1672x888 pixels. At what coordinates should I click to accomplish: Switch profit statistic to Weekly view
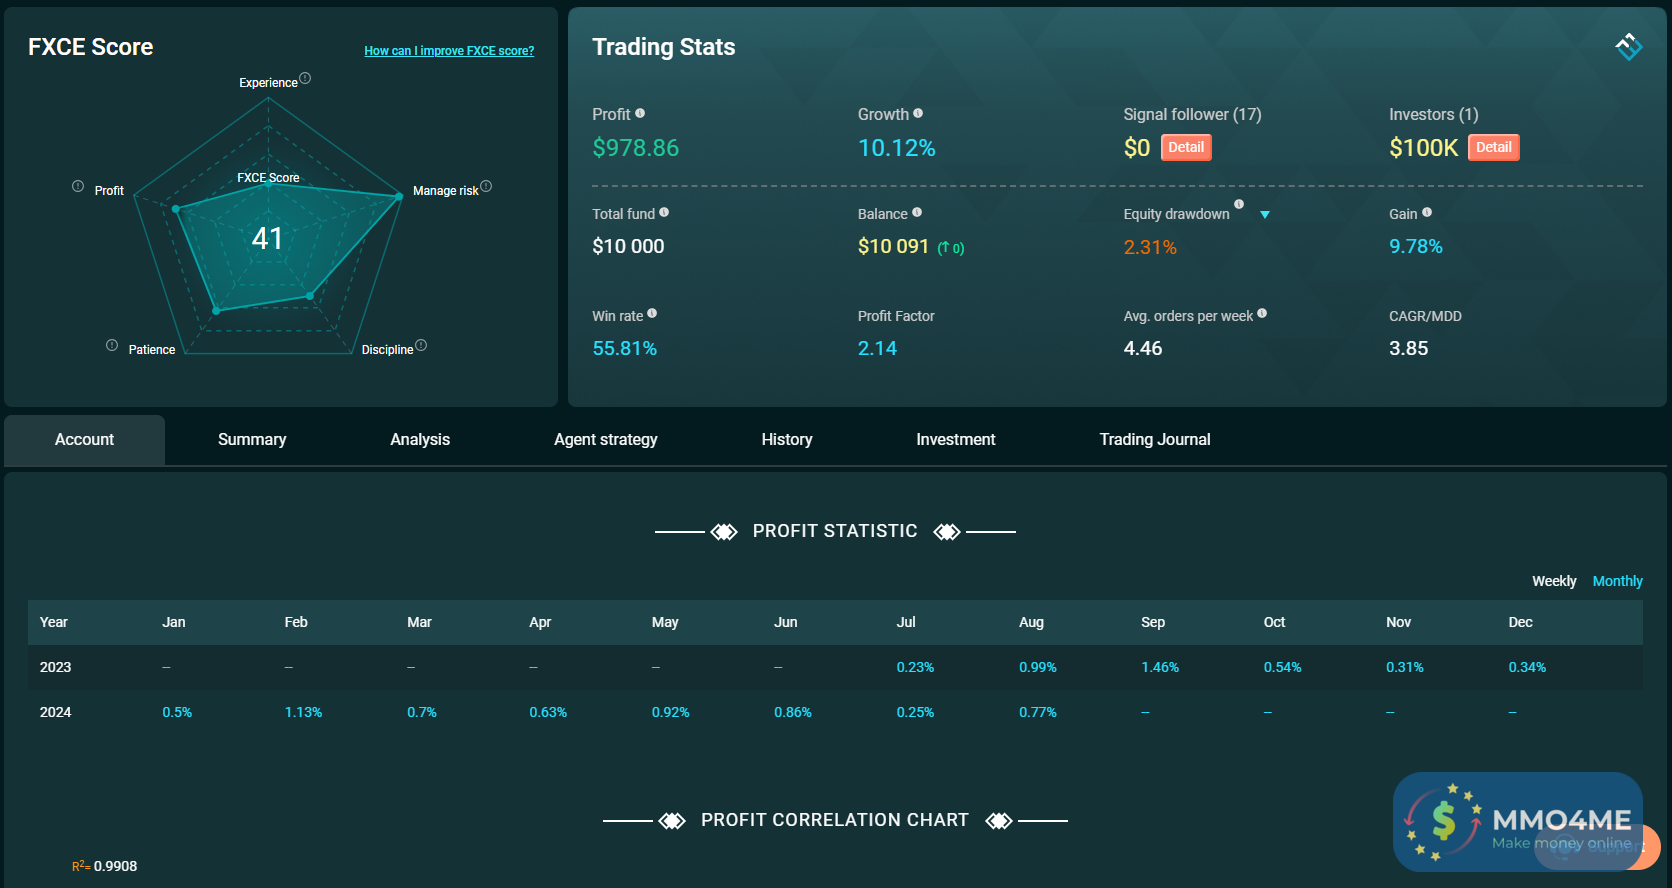1554,581
